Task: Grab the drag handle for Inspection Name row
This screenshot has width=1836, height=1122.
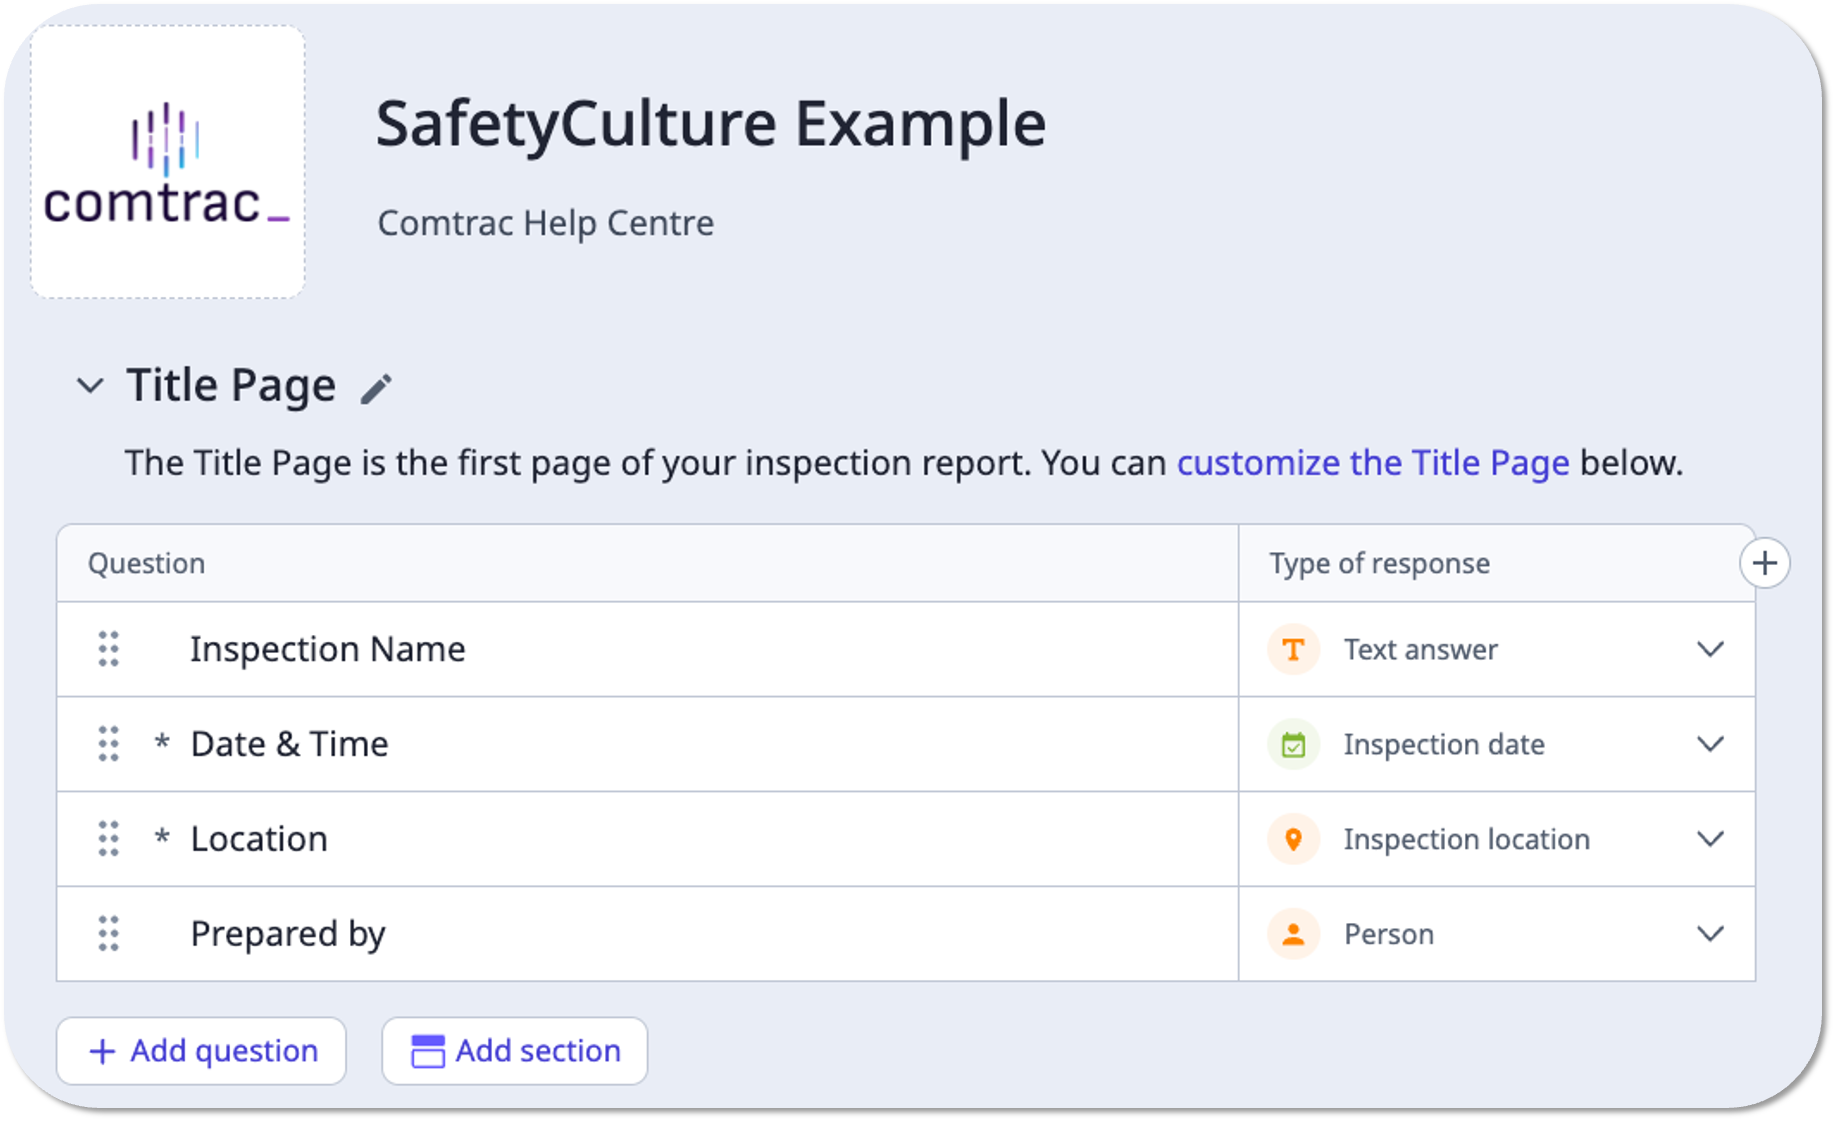Action: tap(109, 649)
